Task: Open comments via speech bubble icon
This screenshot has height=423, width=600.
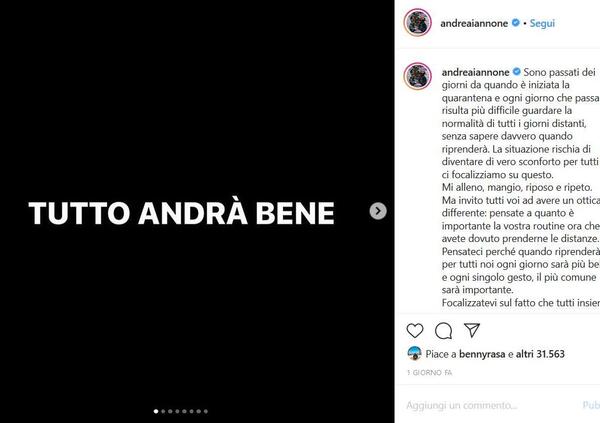Action: click(443, 330)
